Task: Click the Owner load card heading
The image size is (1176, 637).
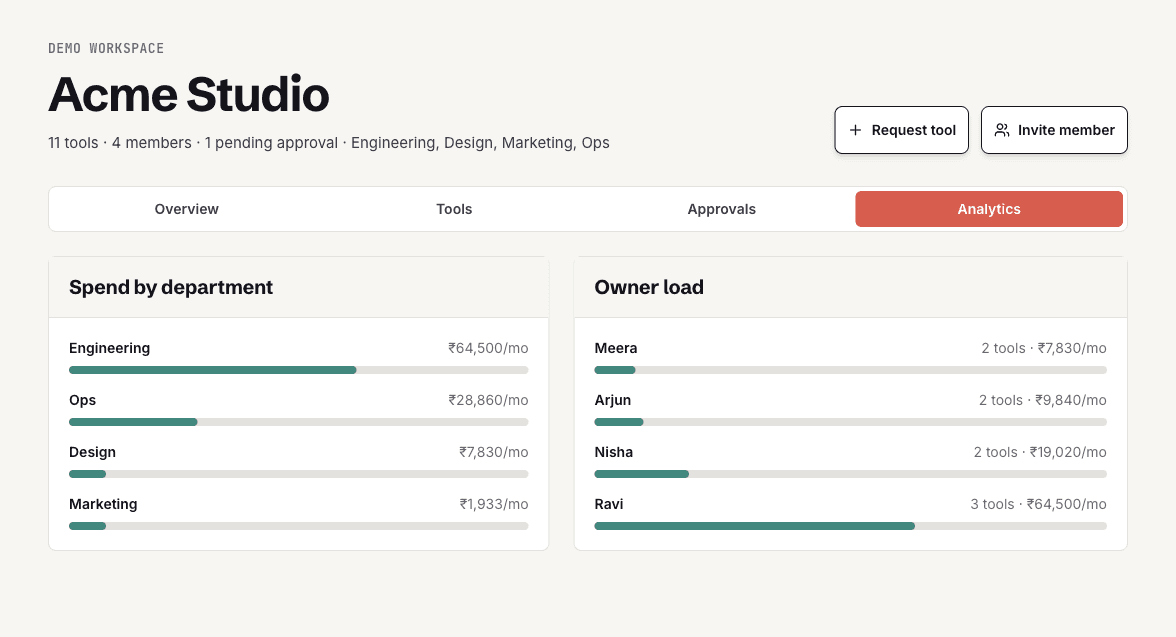Action: click(649, 287)
